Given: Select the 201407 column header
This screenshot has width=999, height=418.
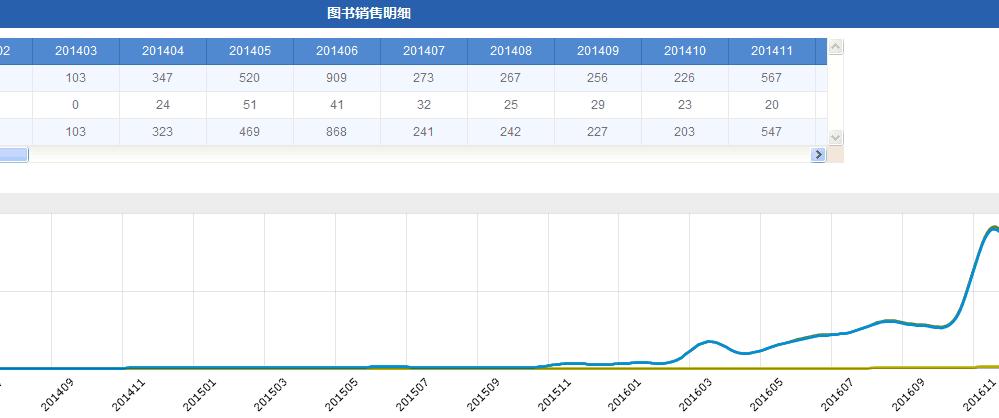Looking at the screenshot, I should [424, 51].
